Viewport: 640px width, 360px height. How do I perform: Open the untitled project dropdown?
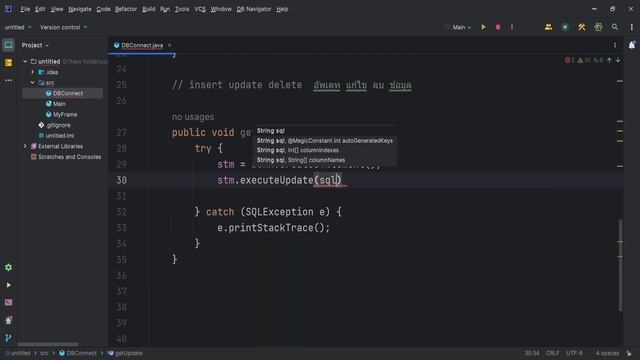point(18,27)
